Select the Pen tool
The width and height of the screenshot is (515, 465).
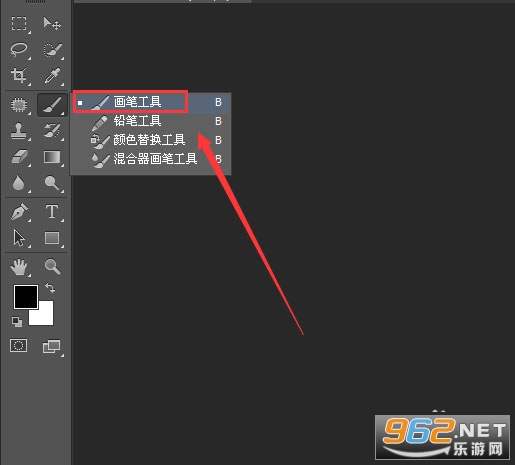pos(19,212)
